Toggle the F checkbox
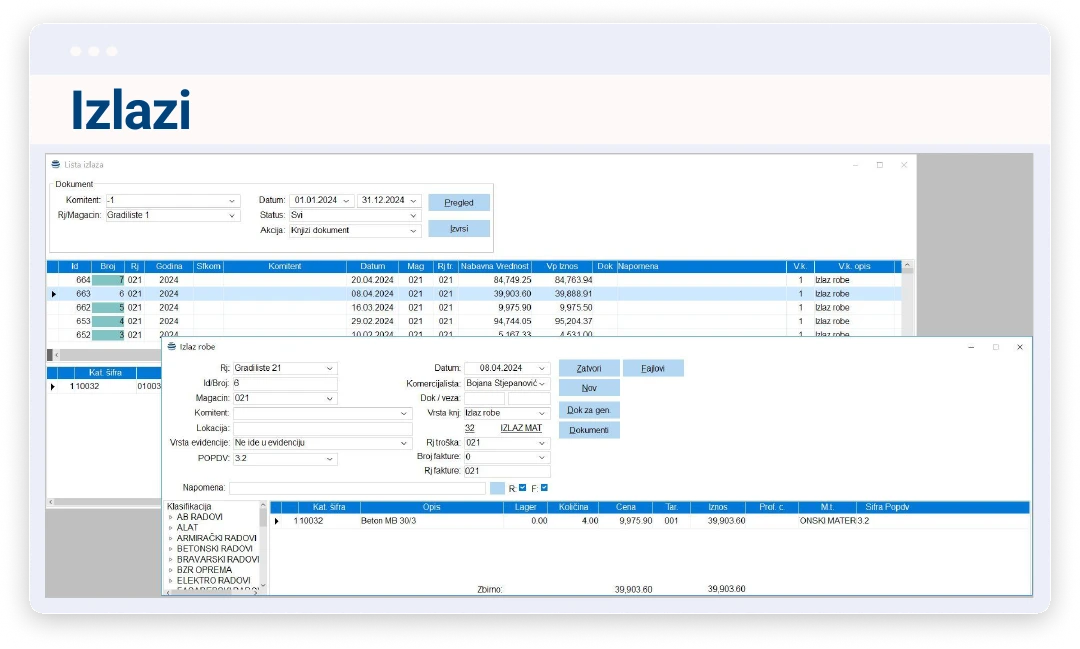1080x649 pixels. 544,488
